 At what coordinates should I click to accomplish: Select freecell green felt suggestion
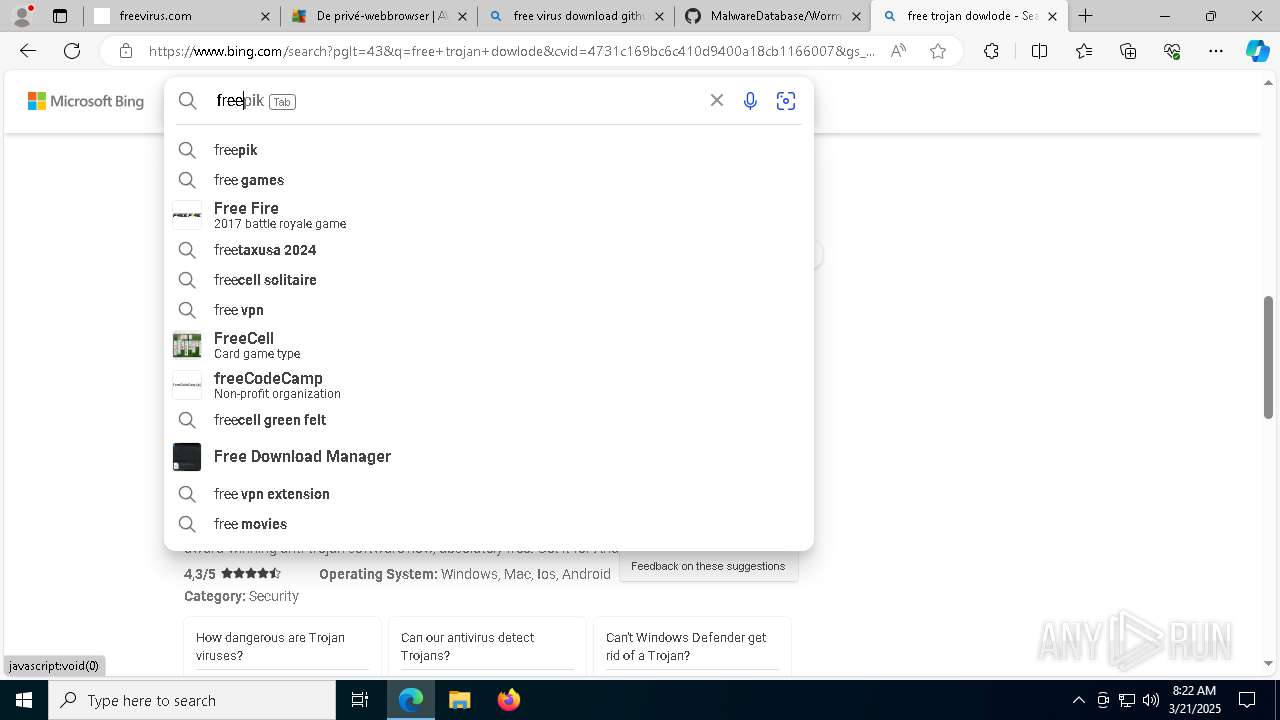pos(489,420)
